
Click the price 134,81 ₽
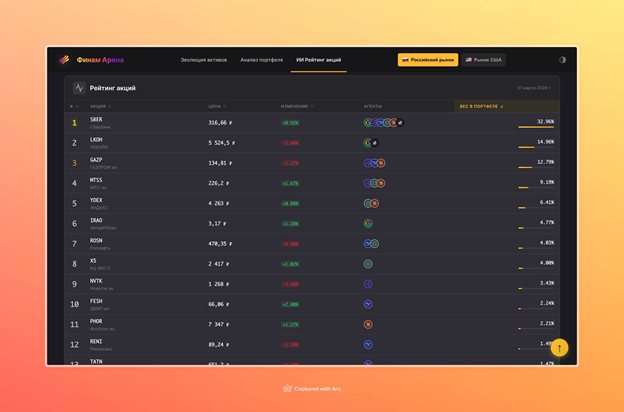tap(220, 163)
